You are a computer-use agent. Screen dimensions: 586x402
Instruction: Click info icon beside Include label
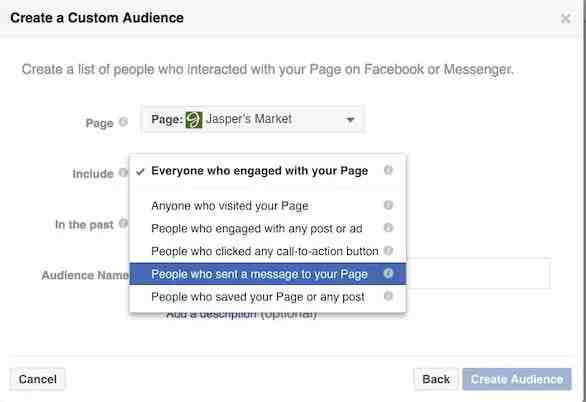pos(123,173)
